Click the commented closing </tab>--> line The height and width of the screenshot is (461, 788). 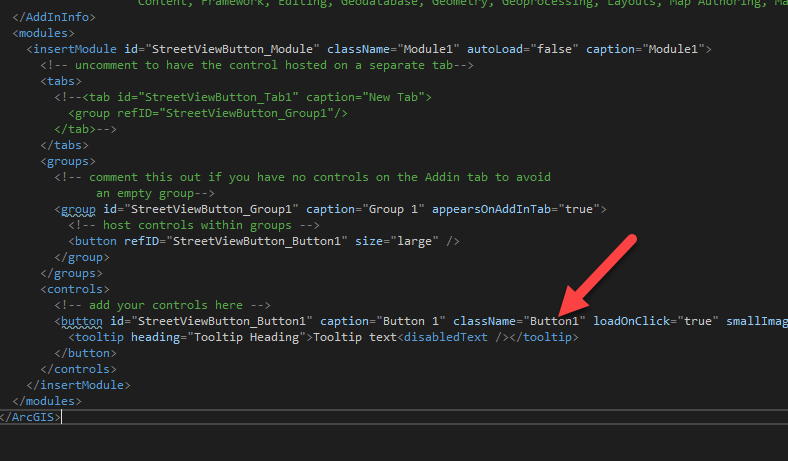85,129
